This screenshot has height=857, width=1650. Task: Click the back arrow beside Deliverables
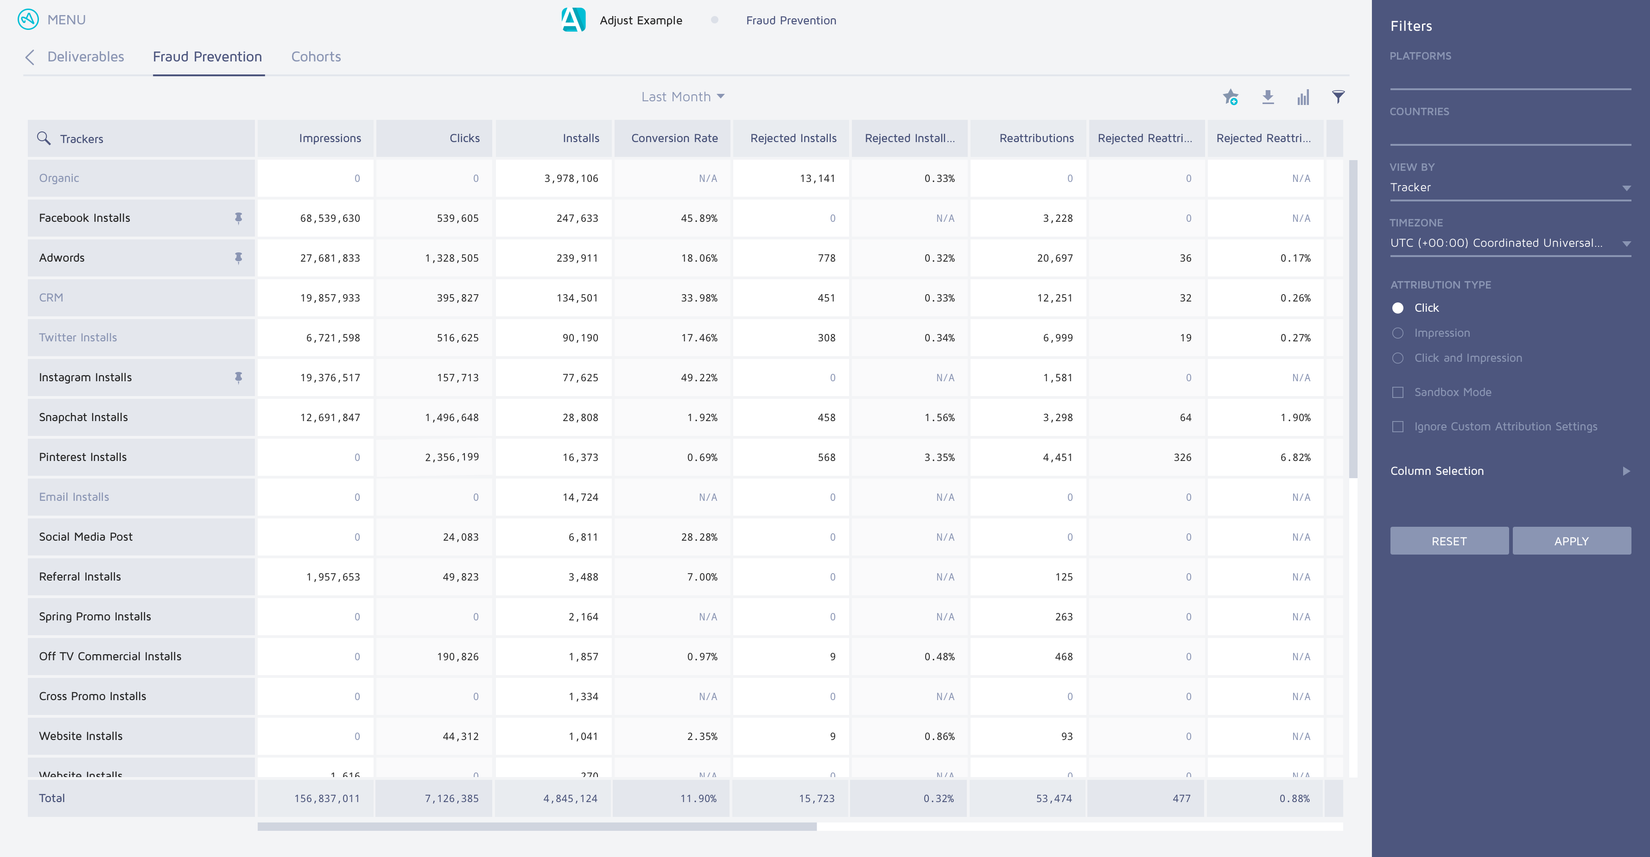point(30,57)
